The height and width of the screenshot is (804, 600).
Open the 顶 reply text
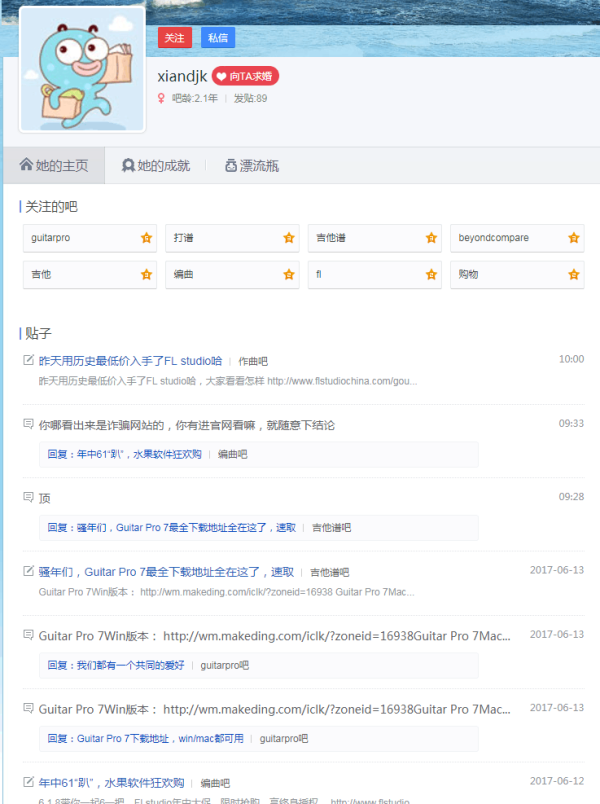click(x=45, y=498)
